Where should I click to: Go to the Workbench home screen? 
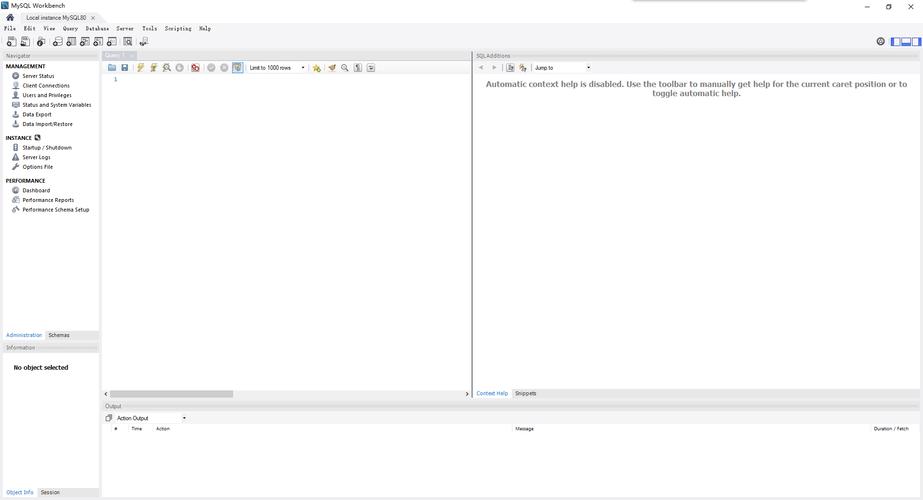pos(10,18)
